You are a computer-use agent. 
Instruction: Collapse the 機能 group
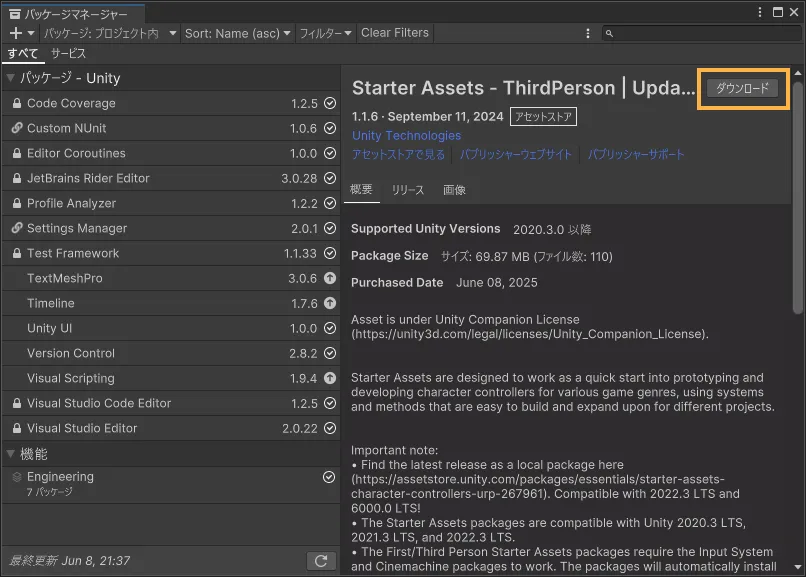(x=10, y=454)
